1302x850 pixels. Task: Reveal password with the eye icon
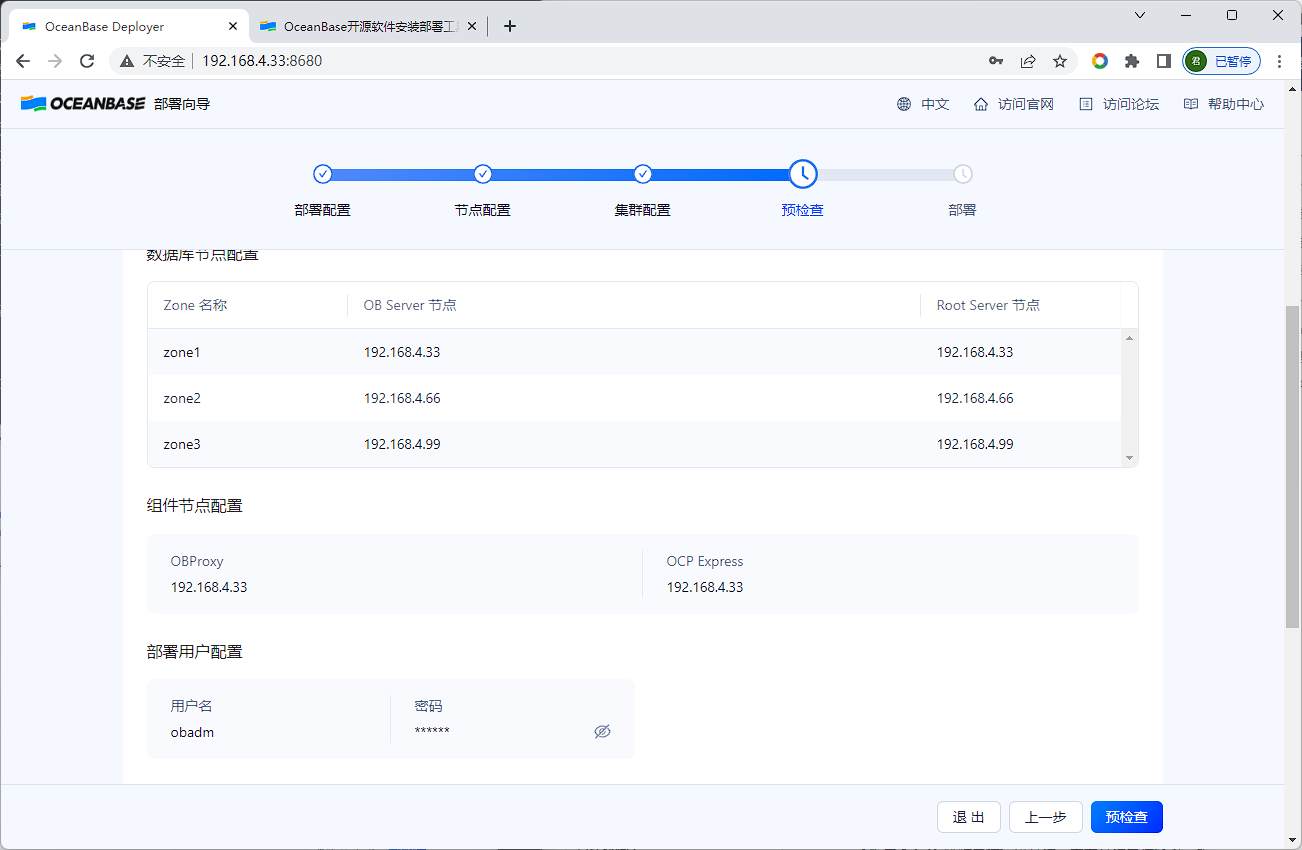tap(602, 731)
